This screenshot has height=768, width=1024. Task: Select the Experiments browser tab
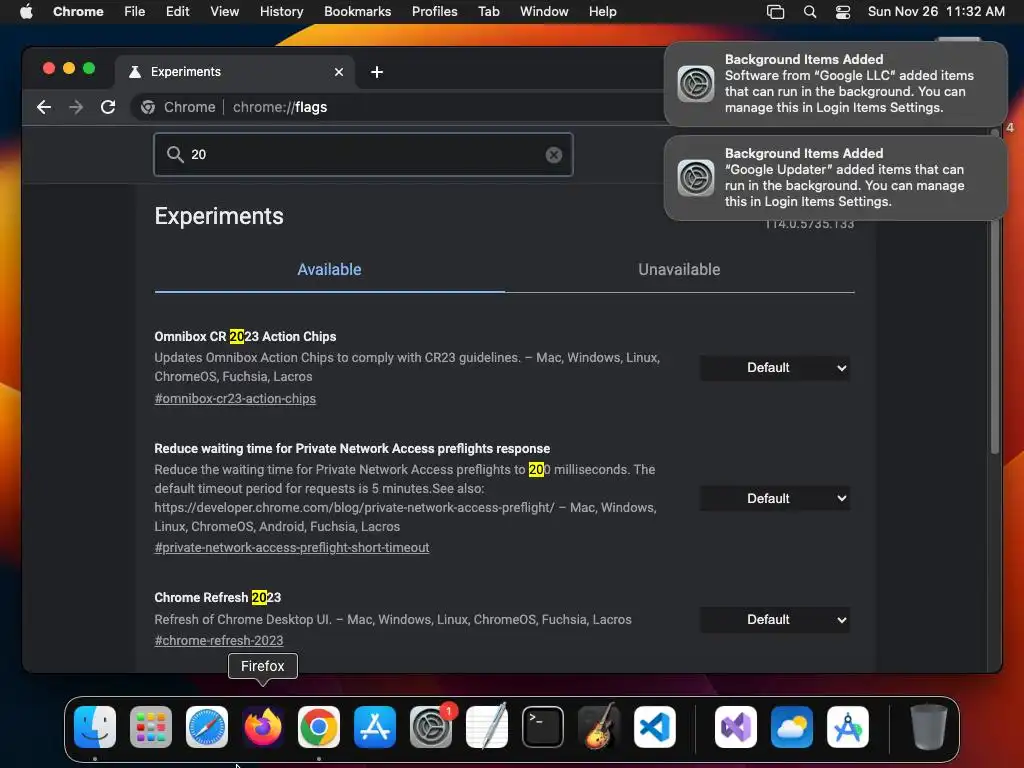[235, 72]
